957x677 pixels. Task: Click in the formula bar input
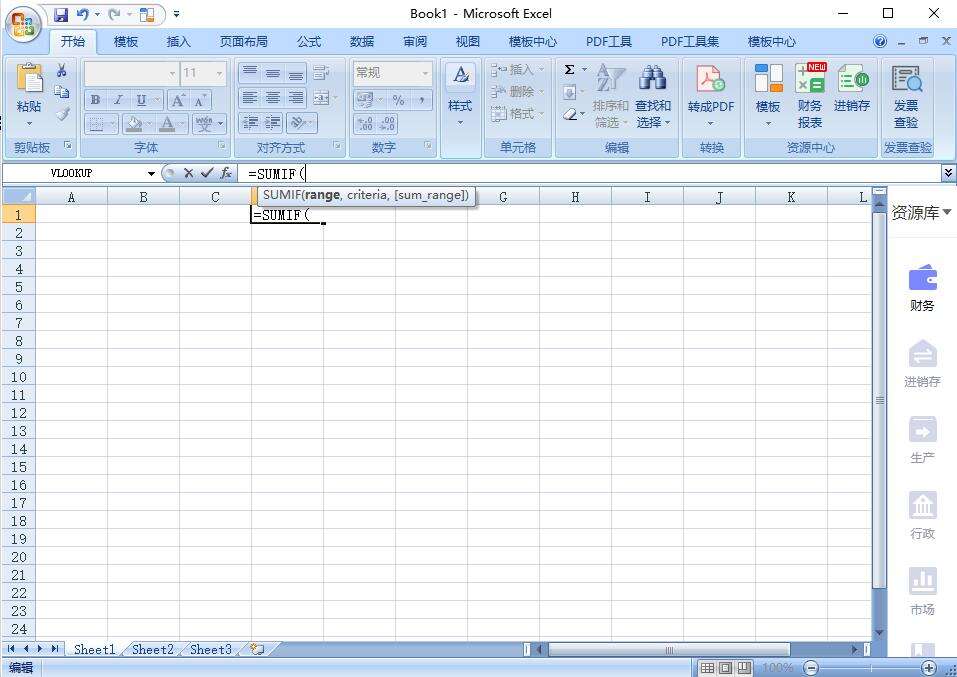pyautogui.click(x=590, y=174)
